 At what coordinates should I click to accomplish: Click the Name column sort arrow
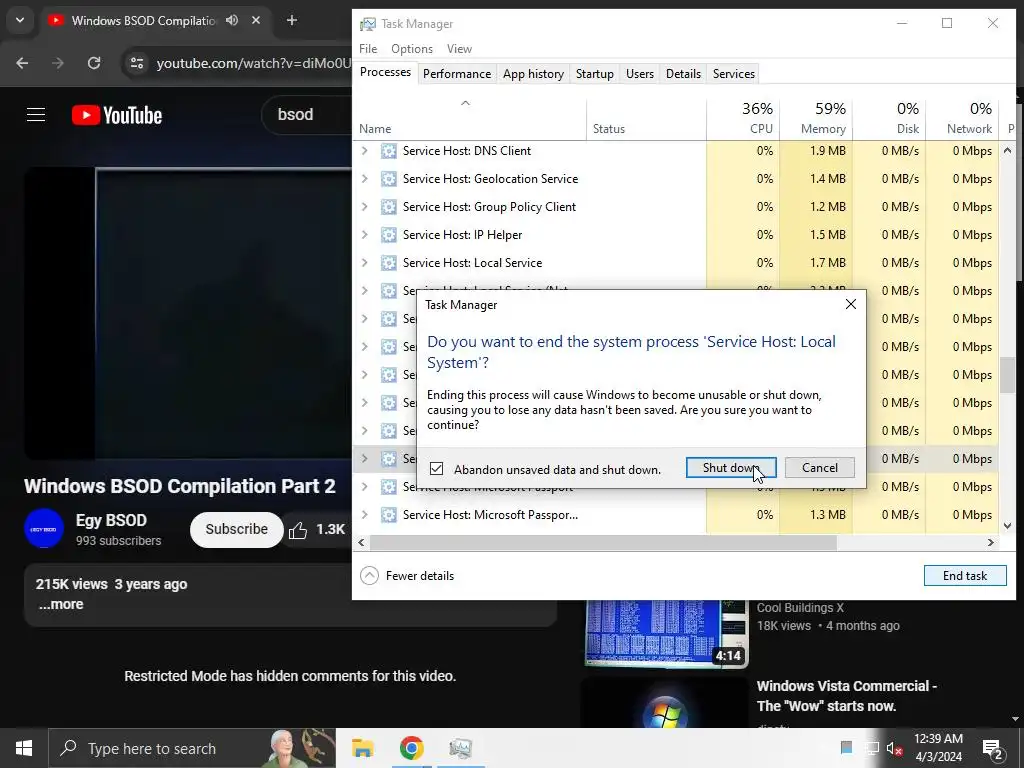tap(466, 103)
